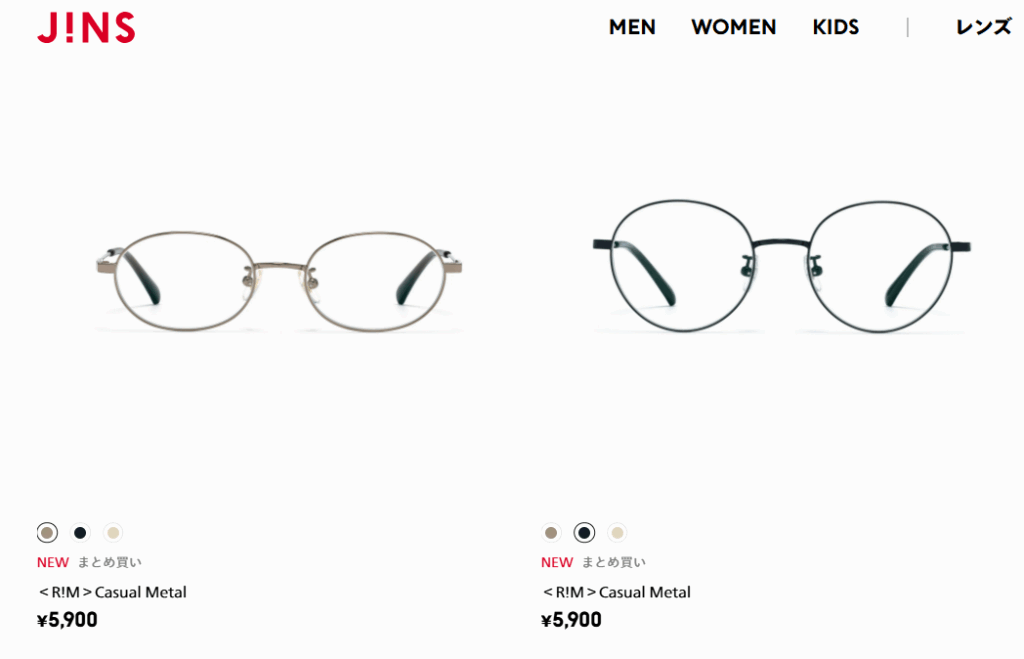Click the left product's NEW label
The height and width of the screenshot is (659, 1024).
tap(53, 562)
